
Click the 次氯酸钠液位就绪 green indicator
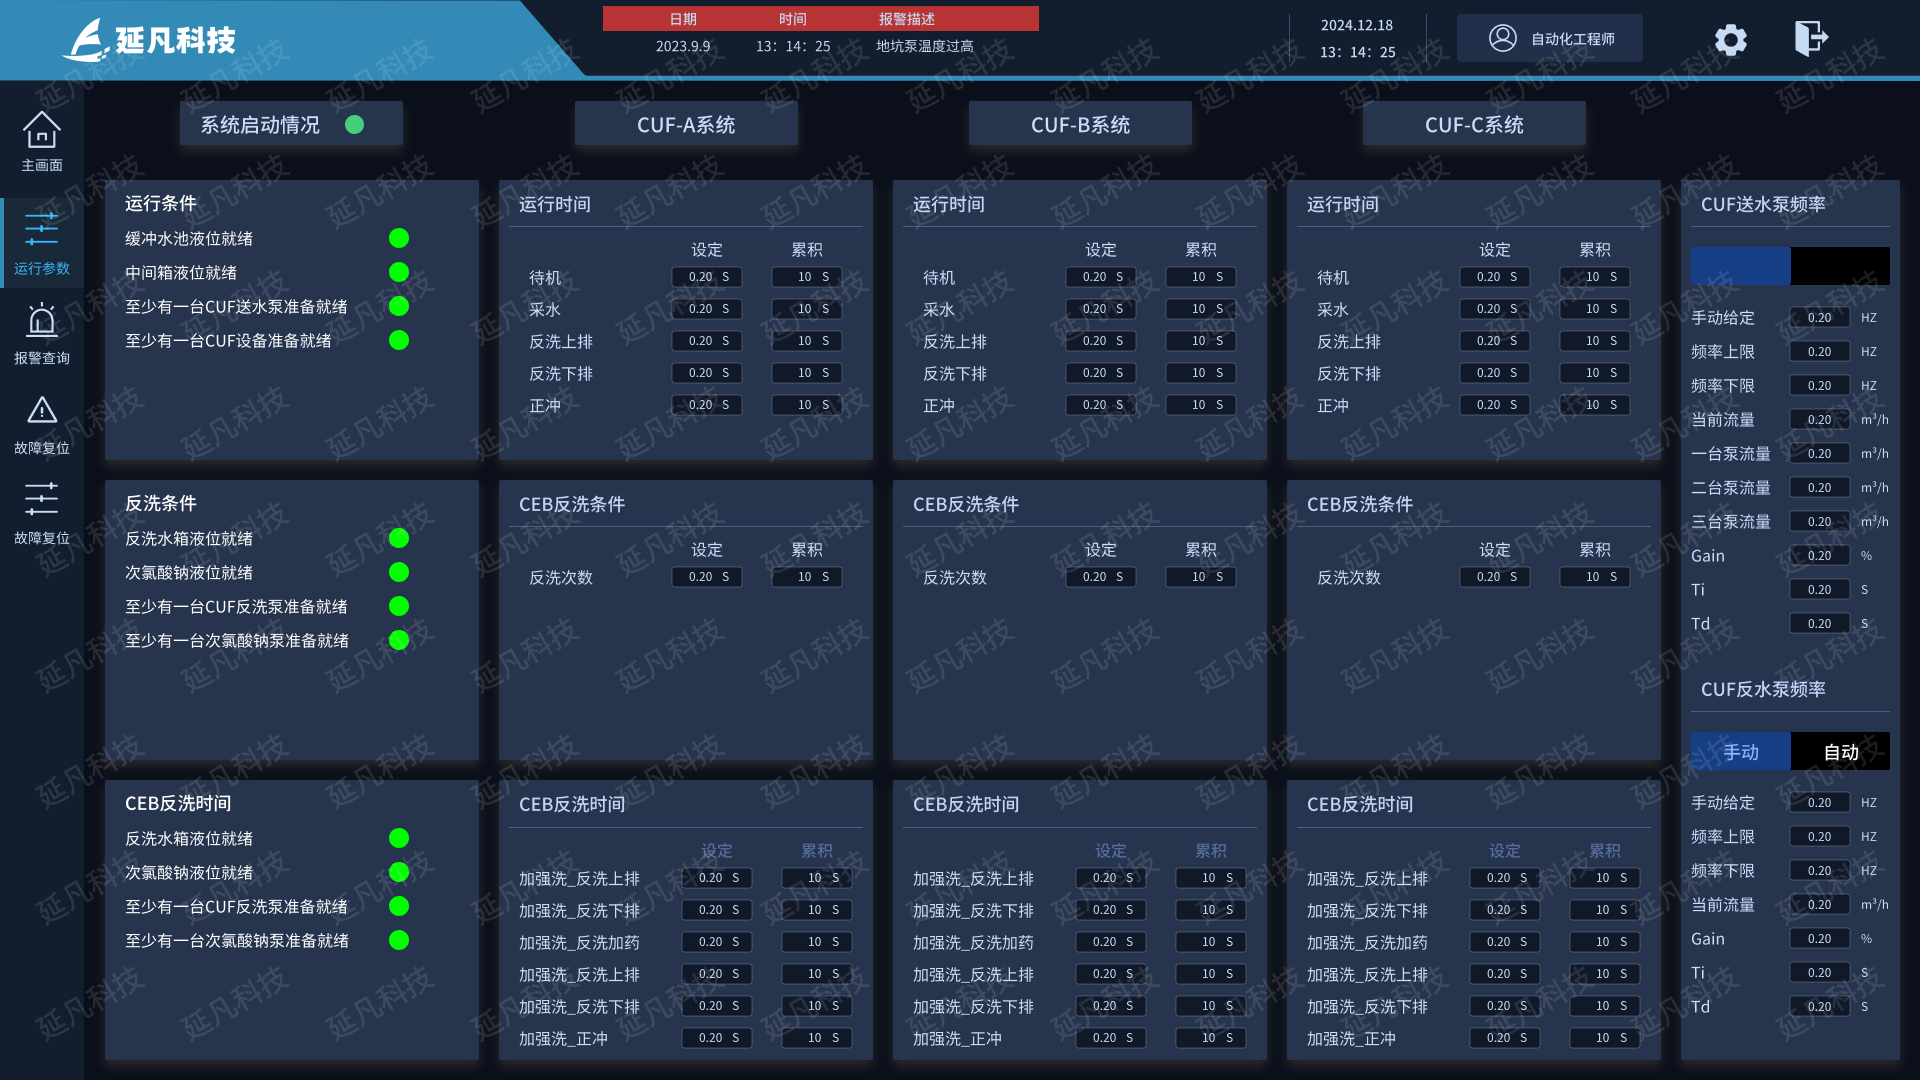point(399,572)
